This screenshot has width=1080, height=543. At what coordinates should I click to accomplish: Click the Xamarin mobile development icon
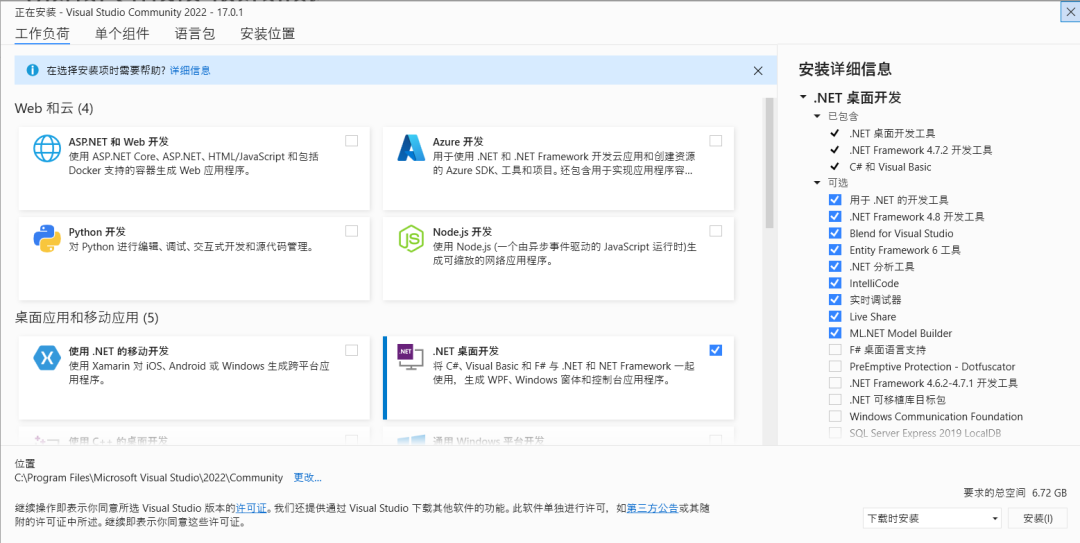47,358
